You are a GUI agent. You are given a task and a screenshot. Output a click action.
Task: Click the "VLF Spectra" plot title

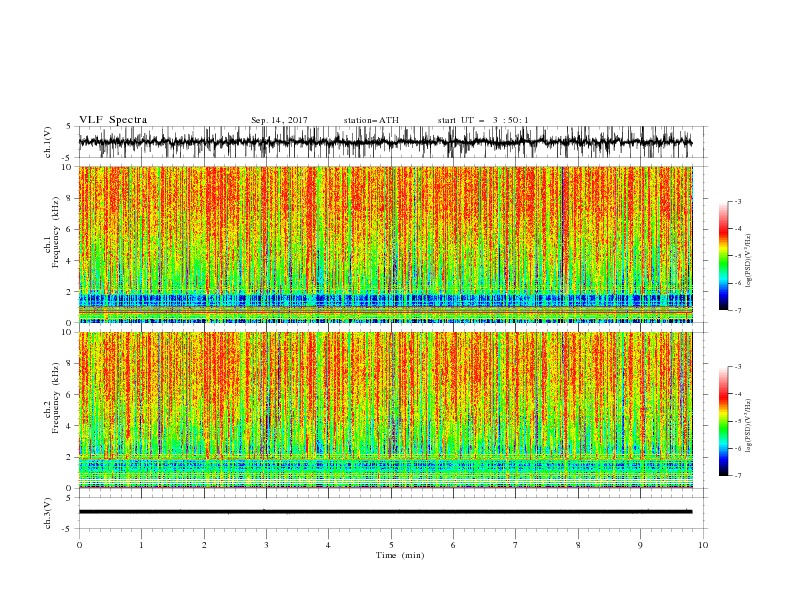coord(113,120)
